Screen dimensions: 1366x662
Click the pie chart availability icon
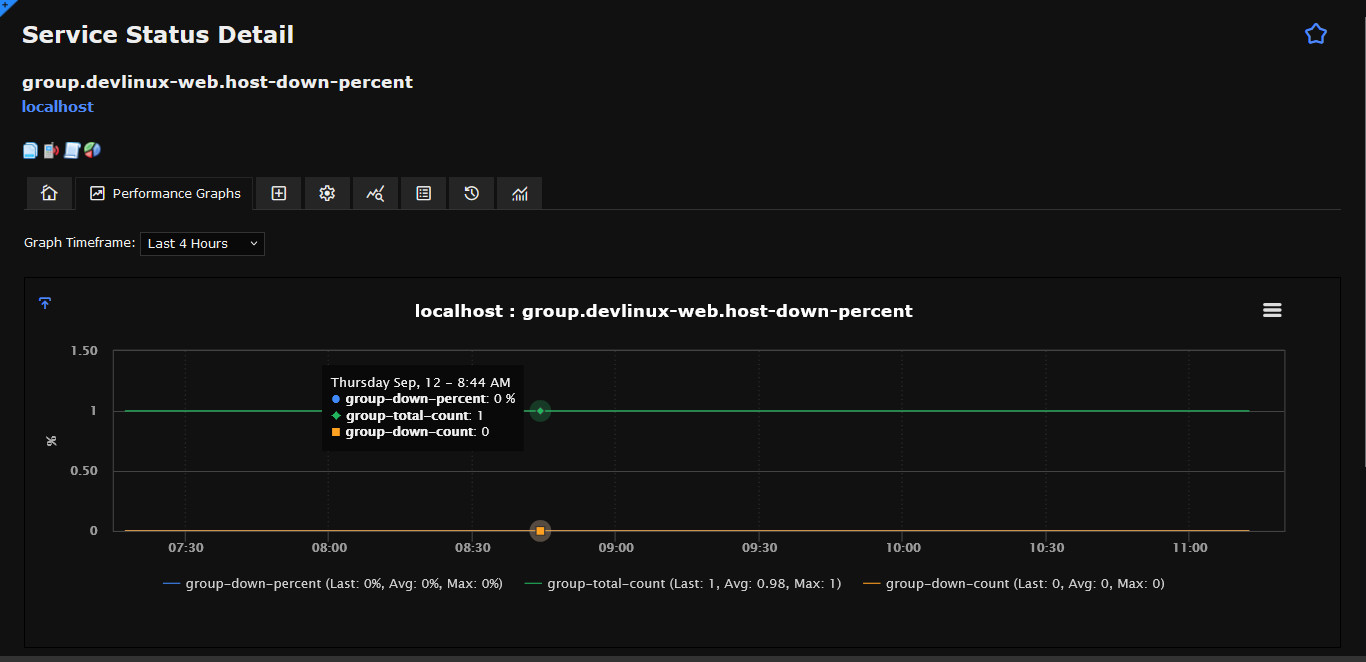point(92,150)
